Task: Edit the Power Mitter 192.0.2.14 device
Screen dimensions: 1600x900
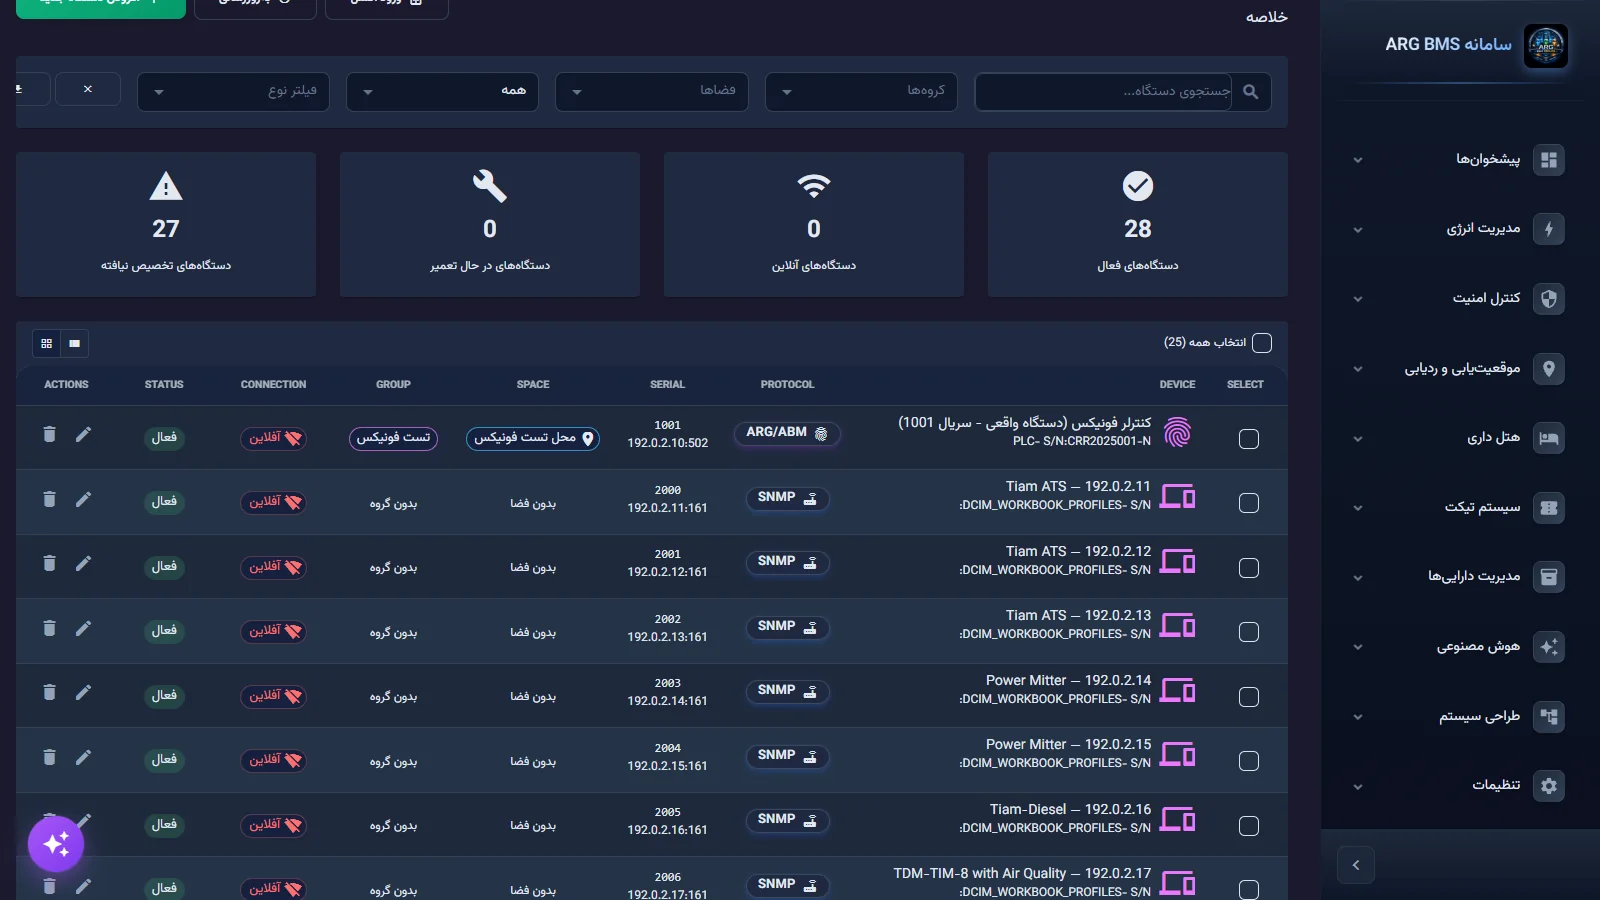Action: click(83, 692)
